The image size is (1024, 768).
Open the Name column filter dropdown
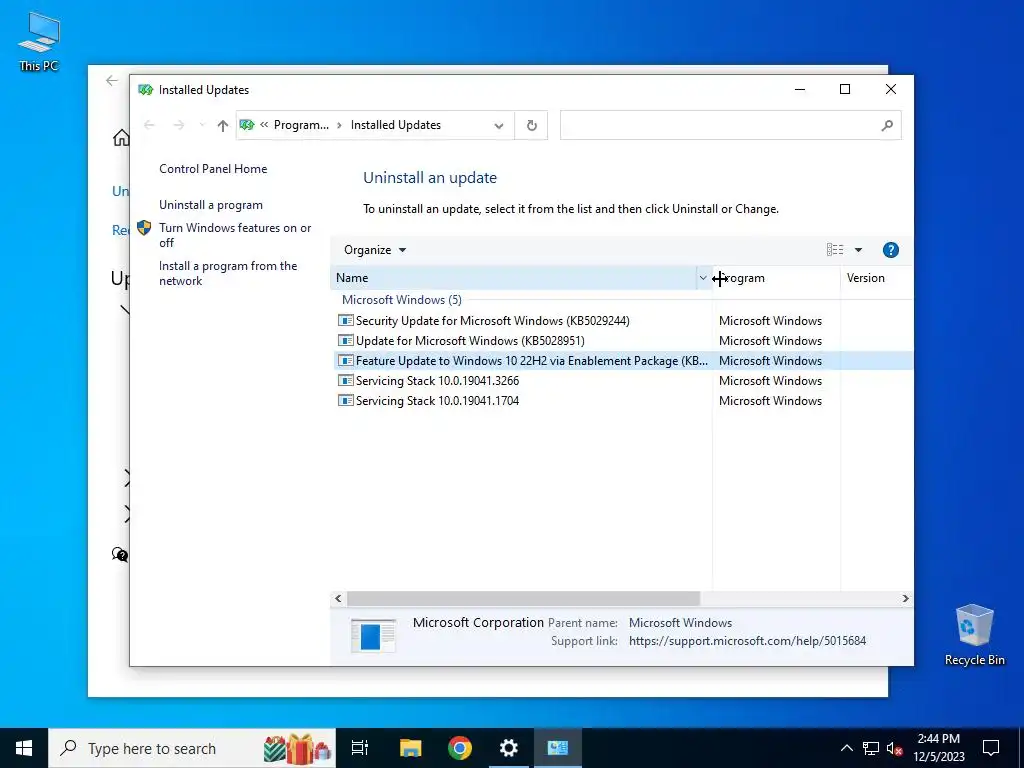click(x=703, y=278)
